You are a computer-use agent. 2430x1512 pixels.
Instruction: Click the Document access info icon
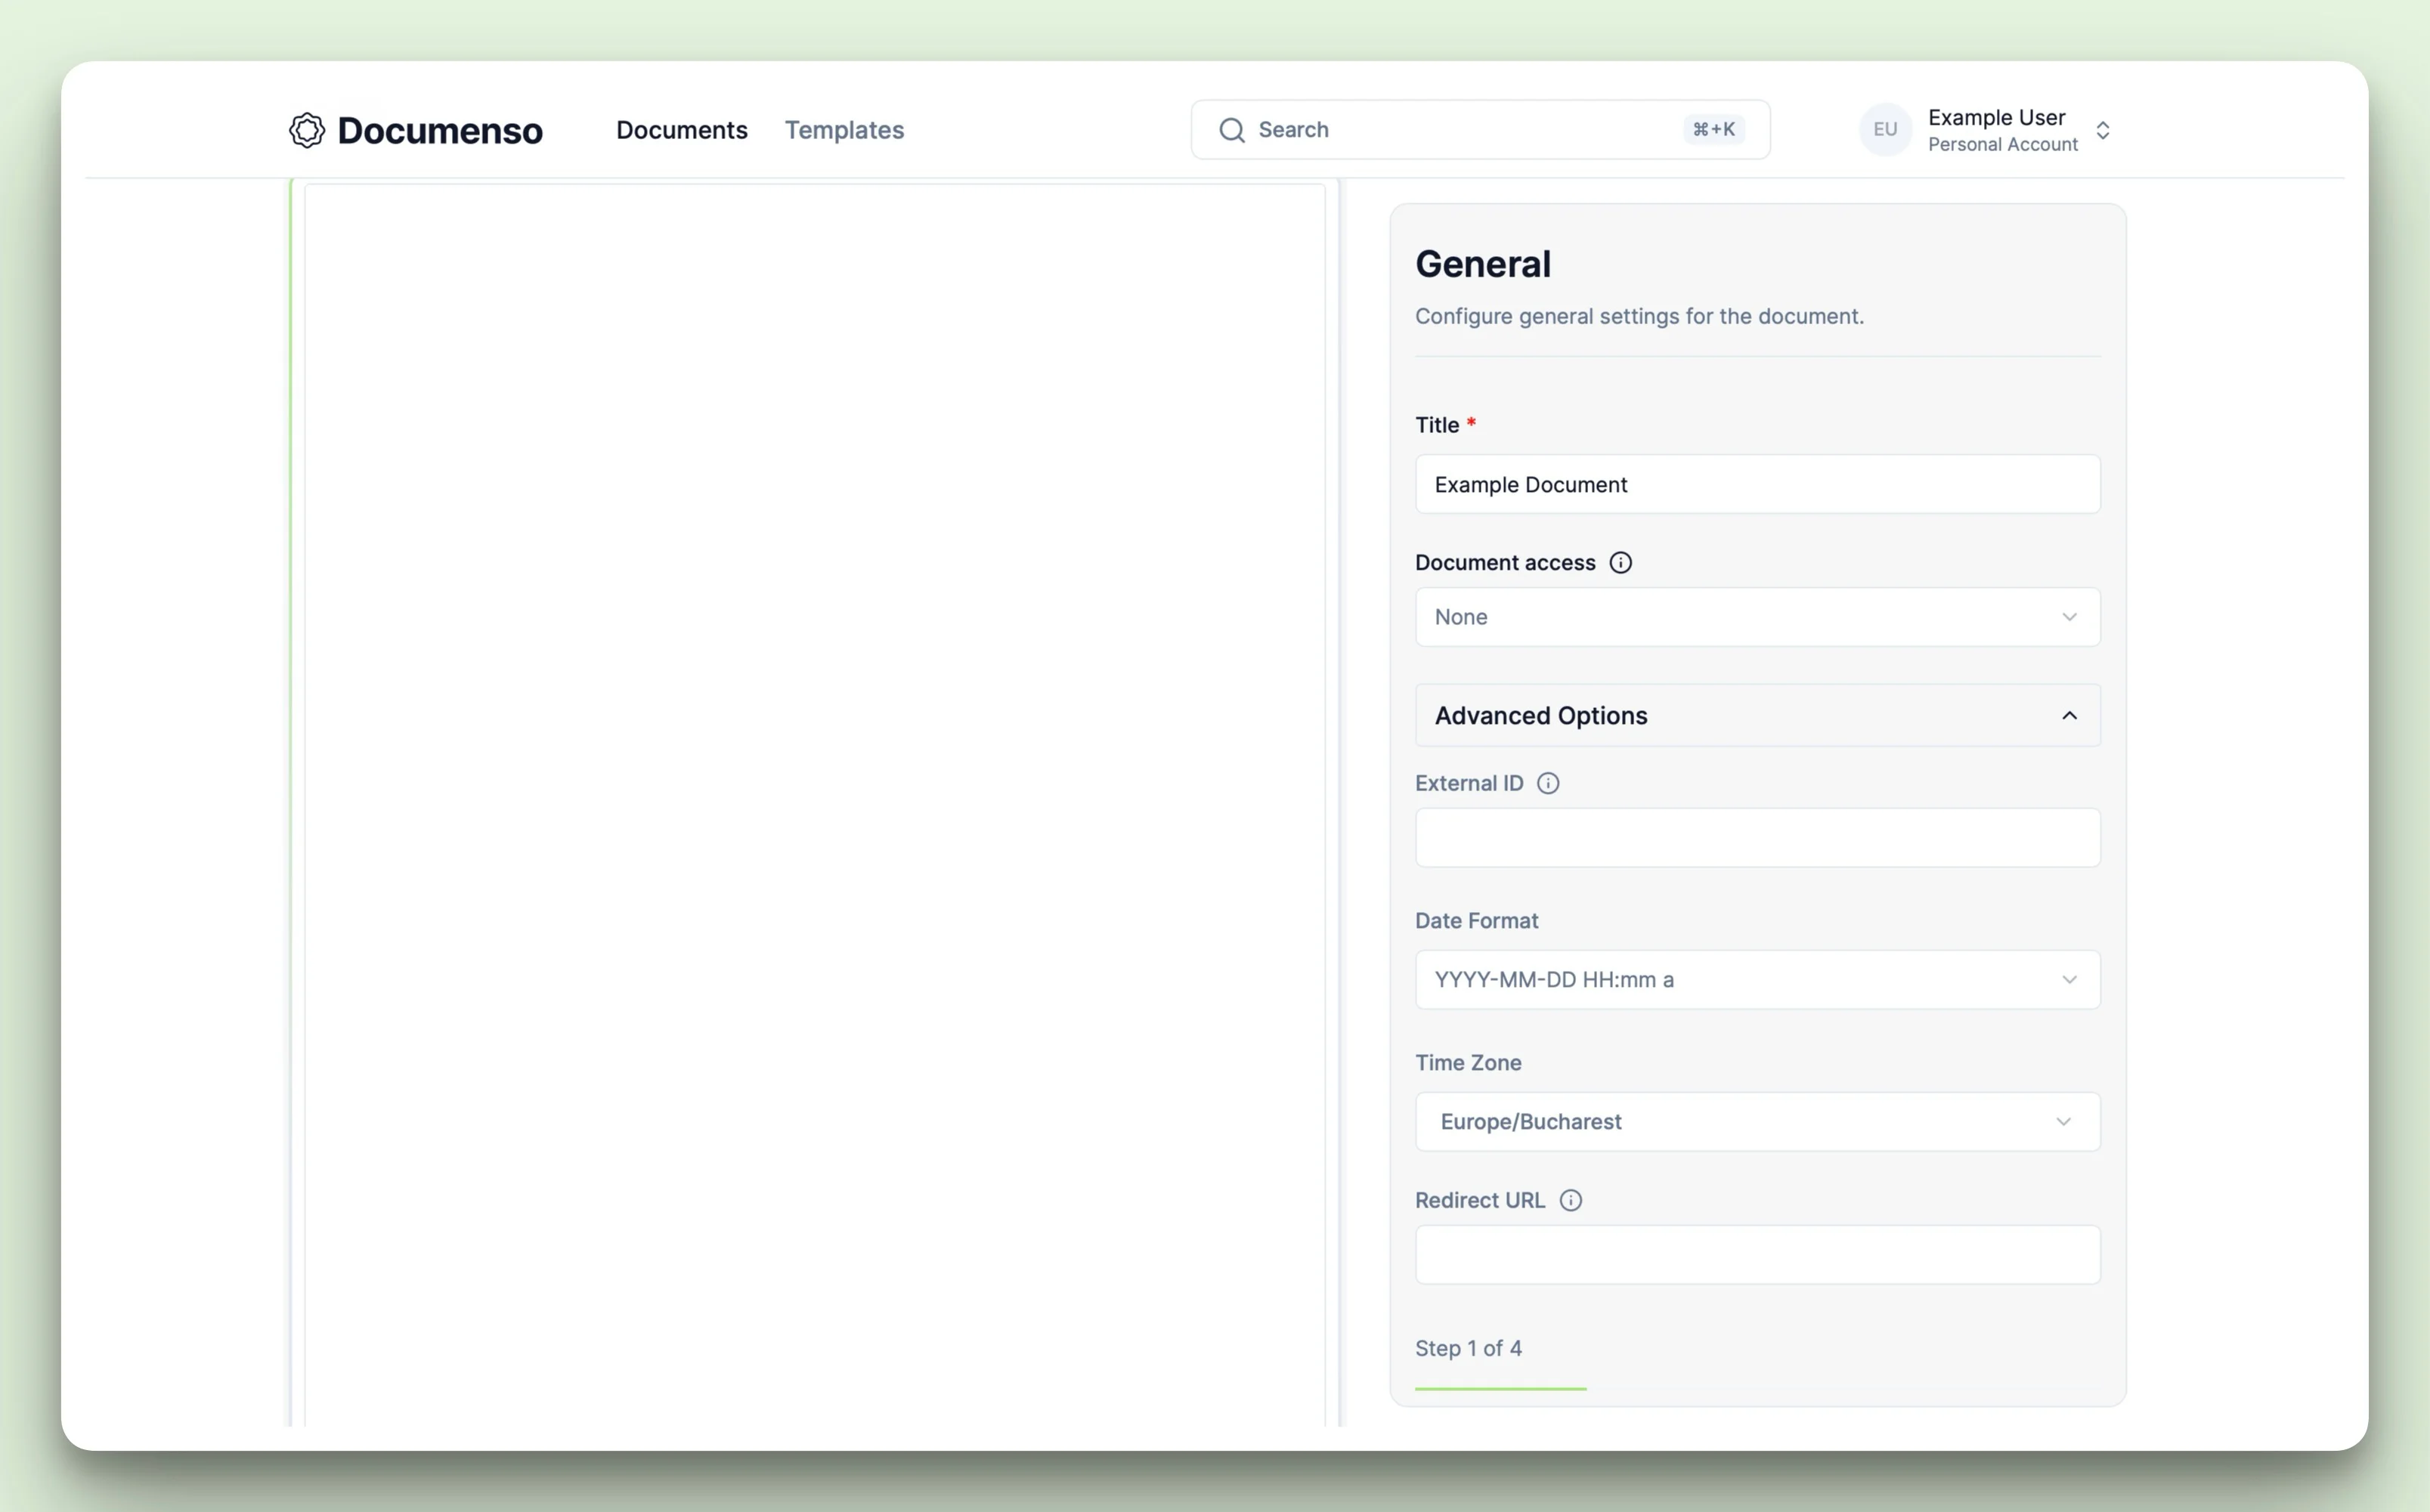tap(1620, 563)
